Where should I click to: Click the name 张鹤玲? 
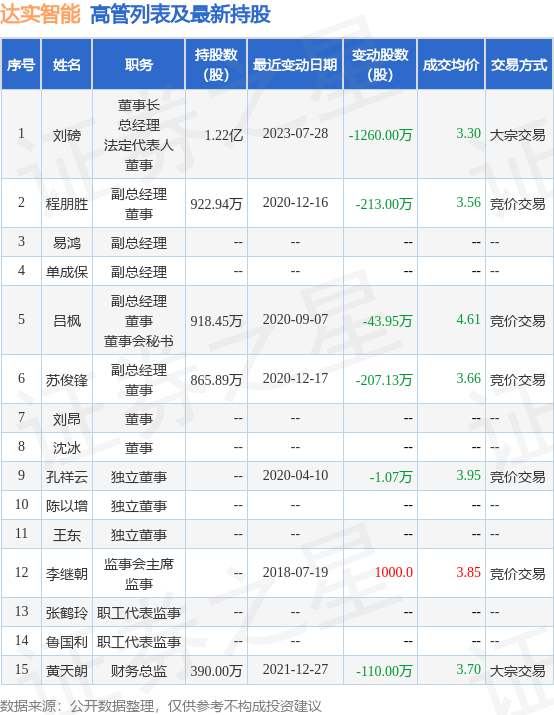(x=67, y=613)
